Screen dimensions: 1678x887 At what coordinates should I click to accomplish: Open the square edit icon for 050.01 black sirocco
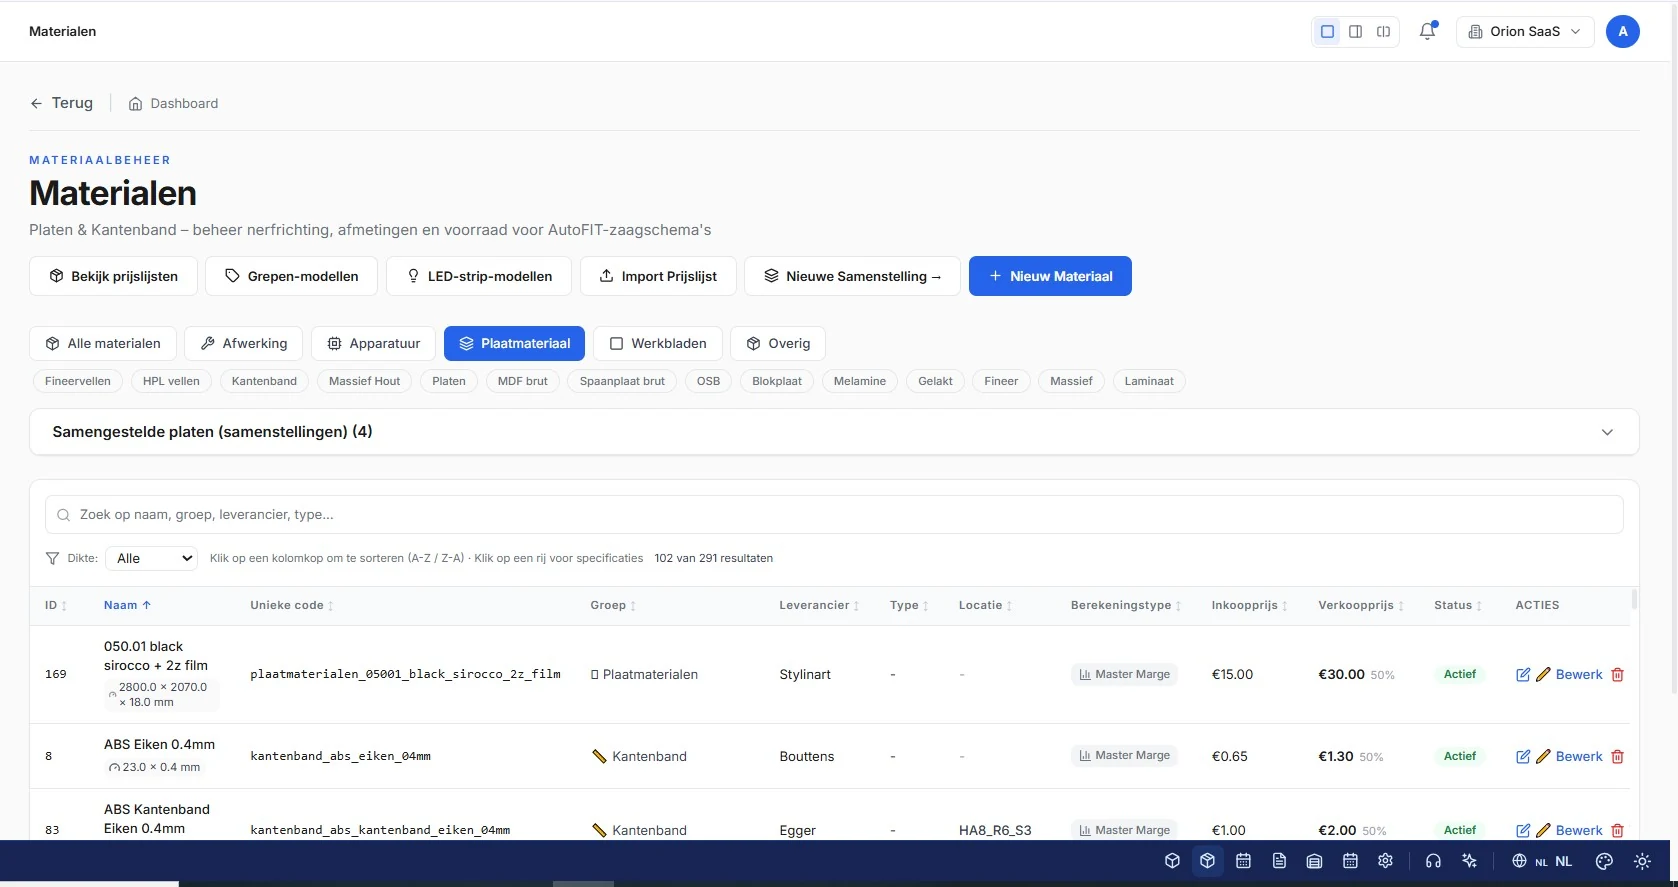coord(1523,675)
